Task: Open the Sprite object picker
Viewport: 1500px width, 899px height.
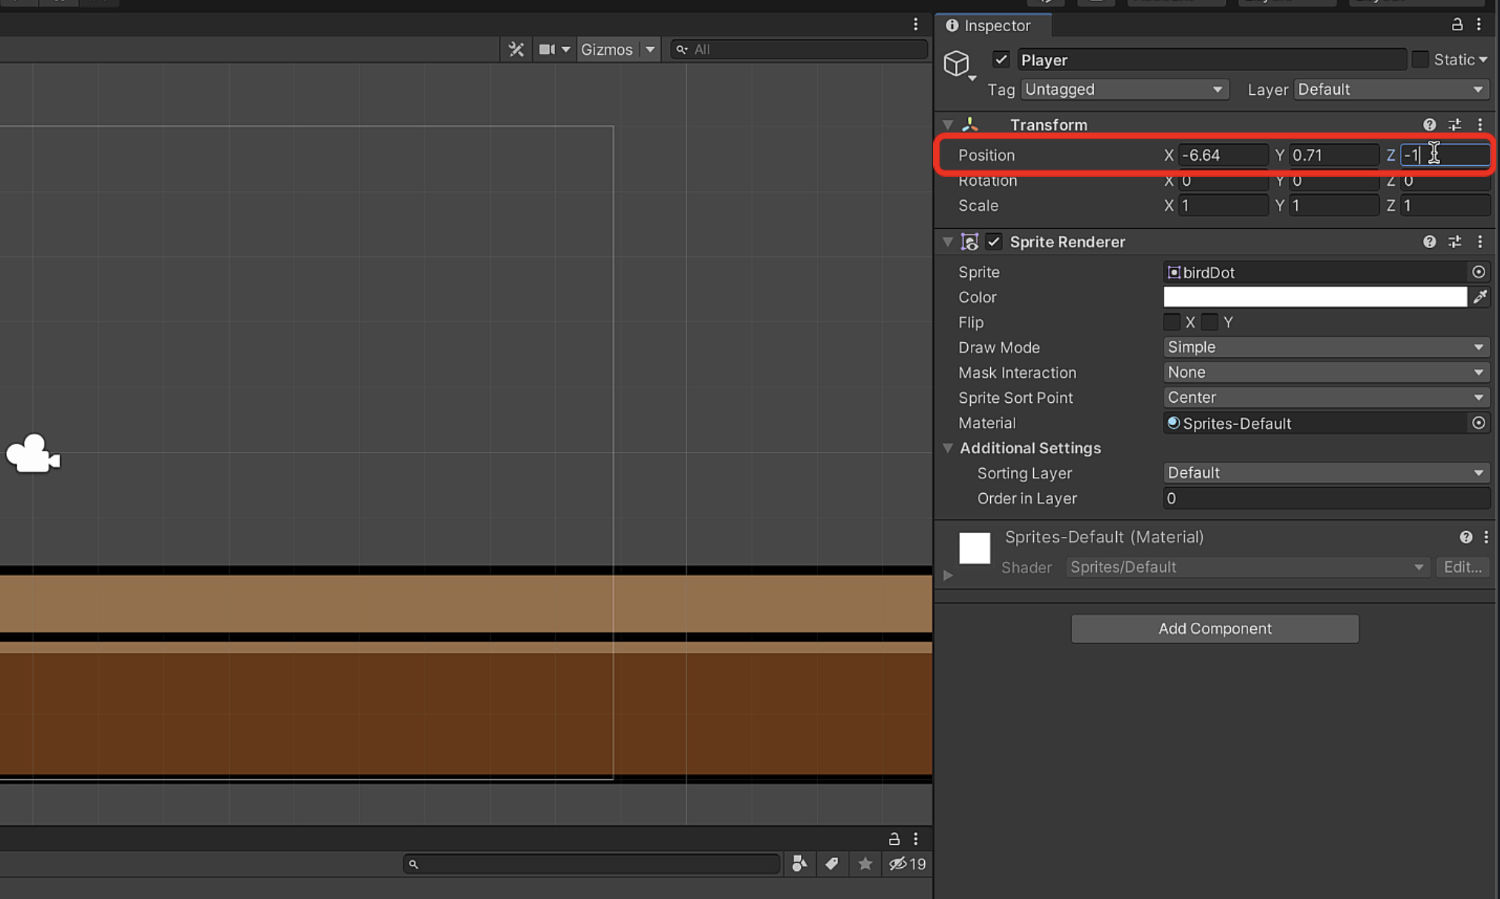Action: [x=1479, y=272]
